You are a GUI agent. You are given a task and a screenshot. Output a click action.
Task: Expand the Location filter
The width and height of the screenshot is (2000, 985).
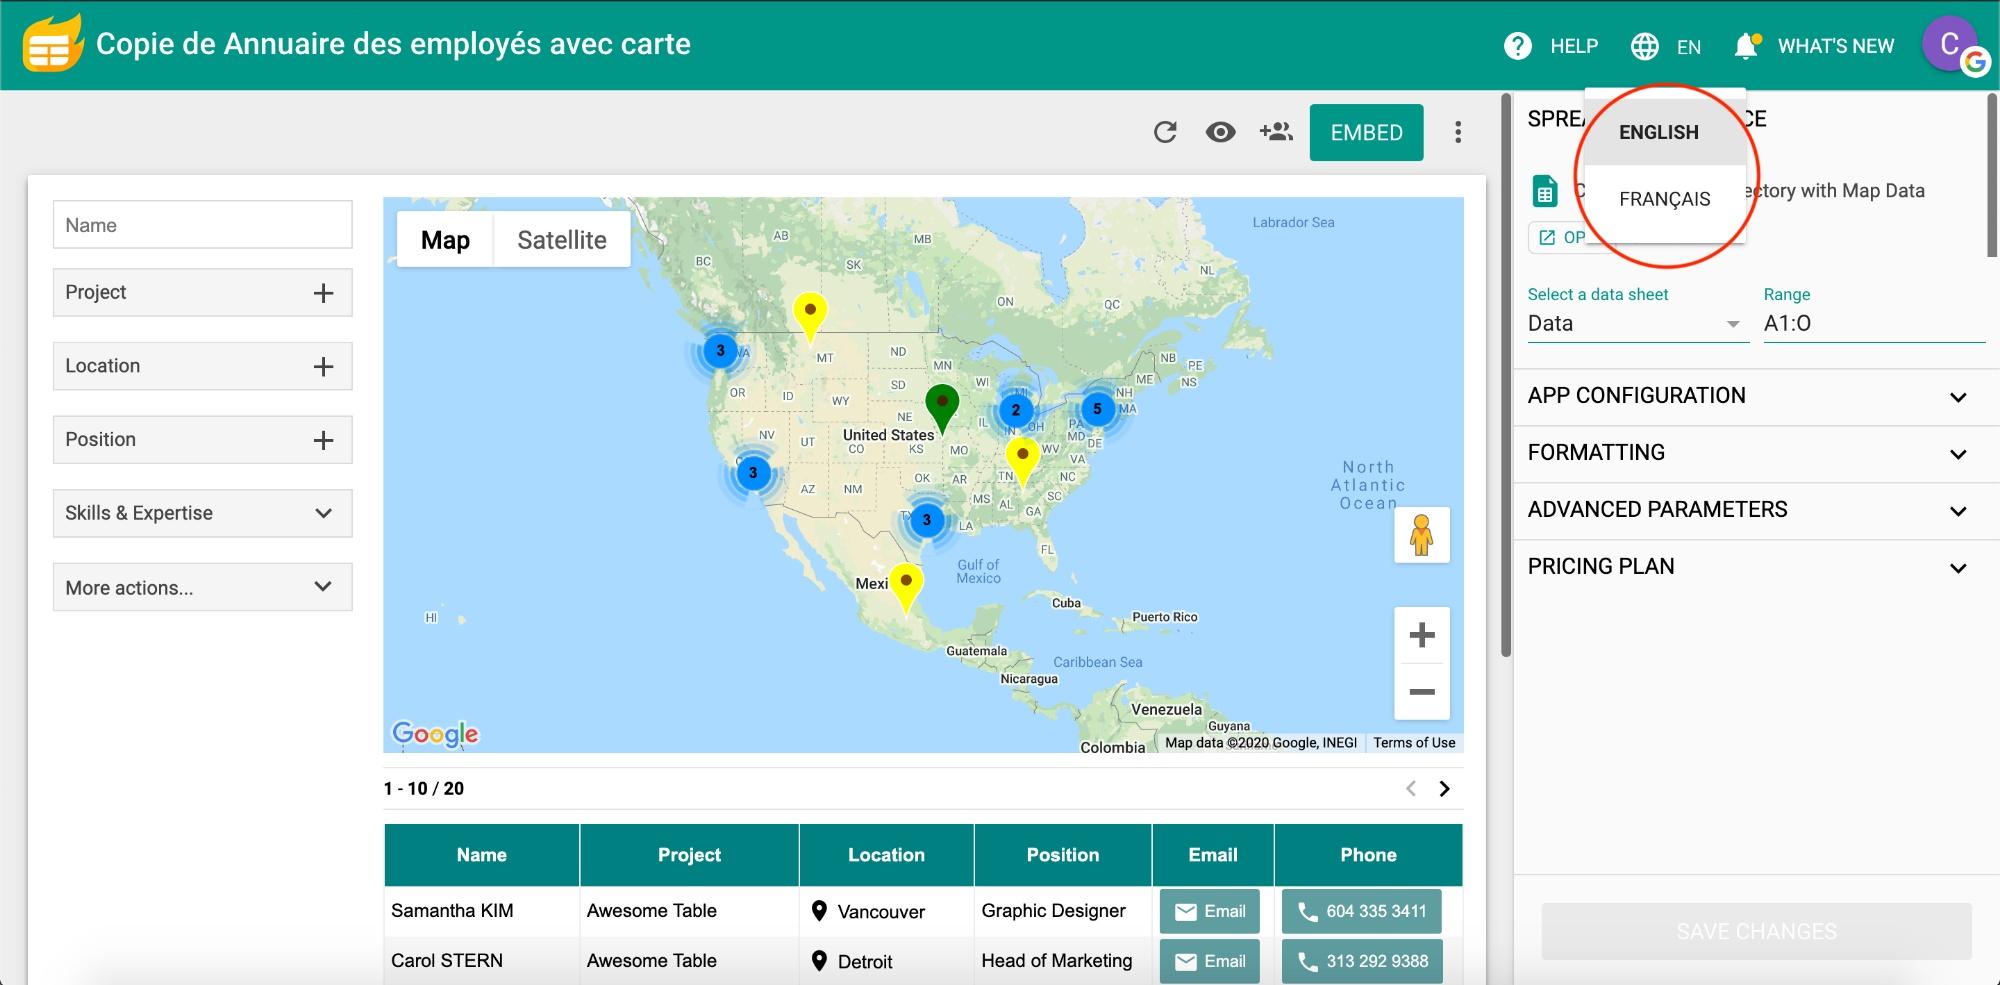click(x=203, y=366)
